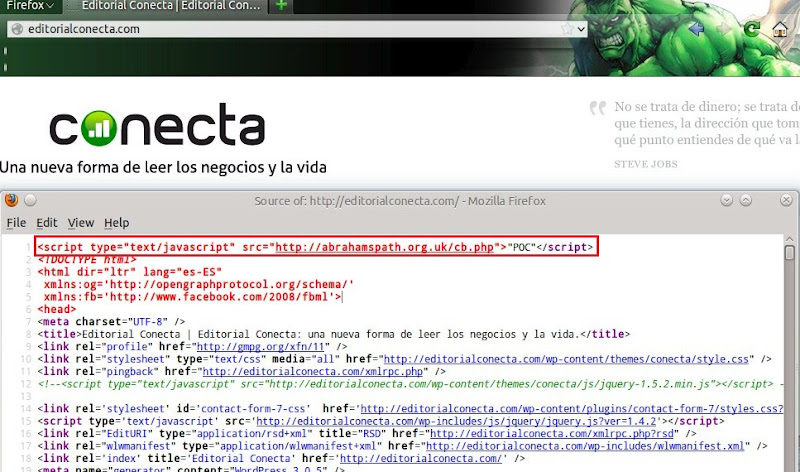Open the View menu in the source window
Viewport: 800px width, 472px height.
(x=81, y=223)
